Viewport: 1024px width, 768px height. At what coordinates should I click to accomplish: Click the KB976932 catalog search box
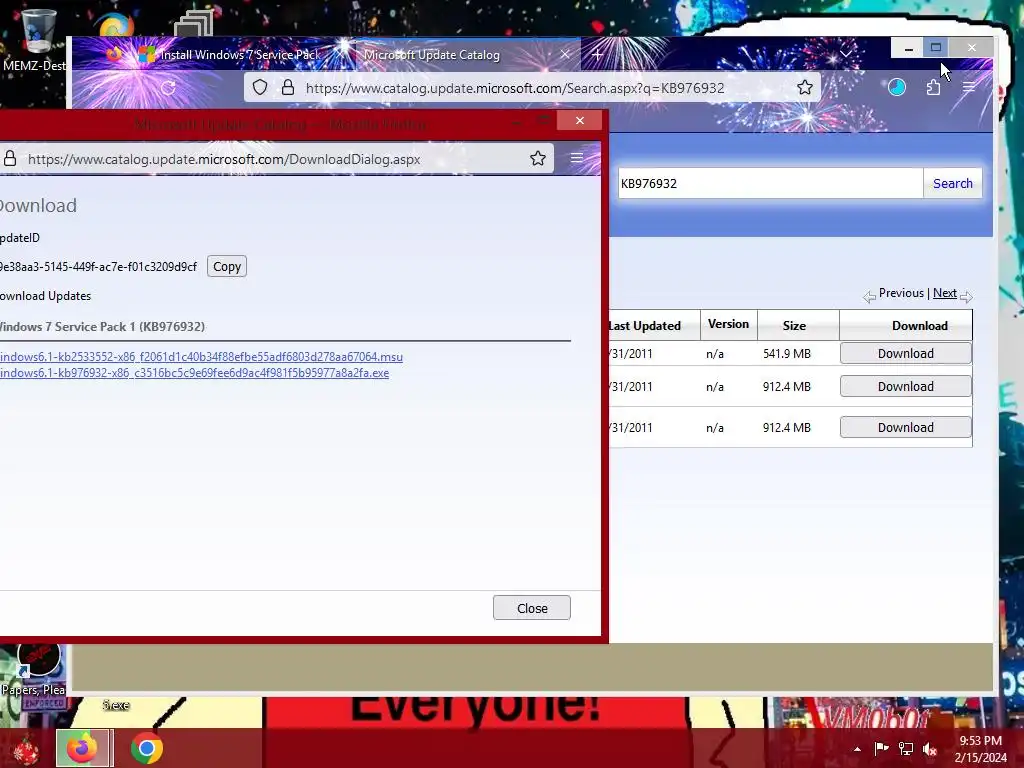point(771,184)
